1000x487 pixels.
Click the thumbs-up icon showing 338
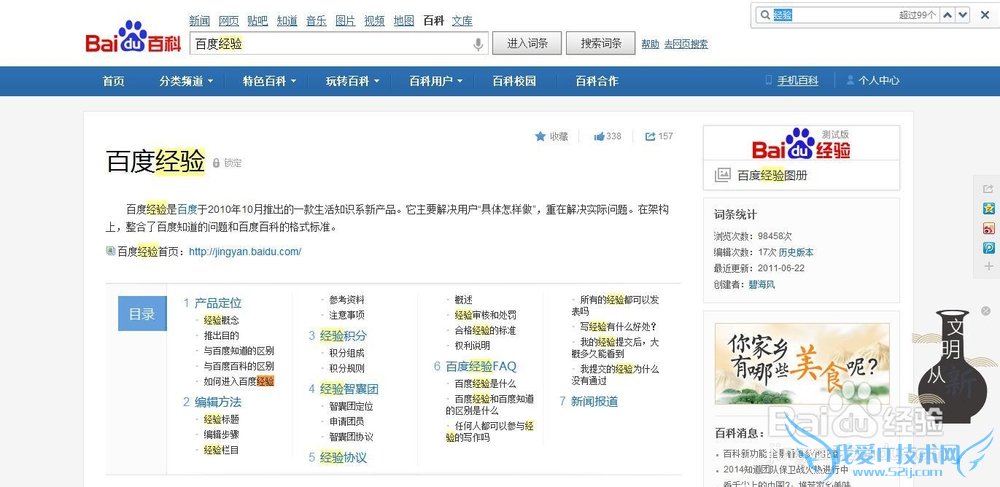pos(599,136)
